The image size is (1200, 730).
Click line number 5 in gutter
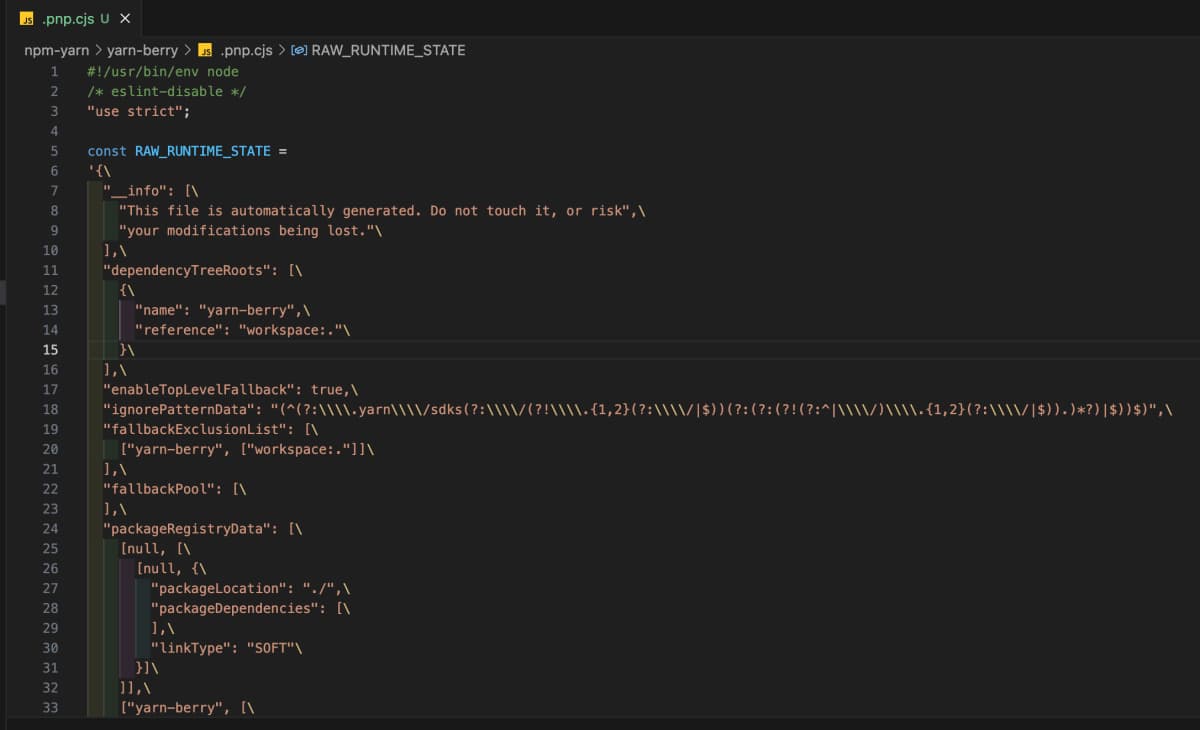[54, 151]
